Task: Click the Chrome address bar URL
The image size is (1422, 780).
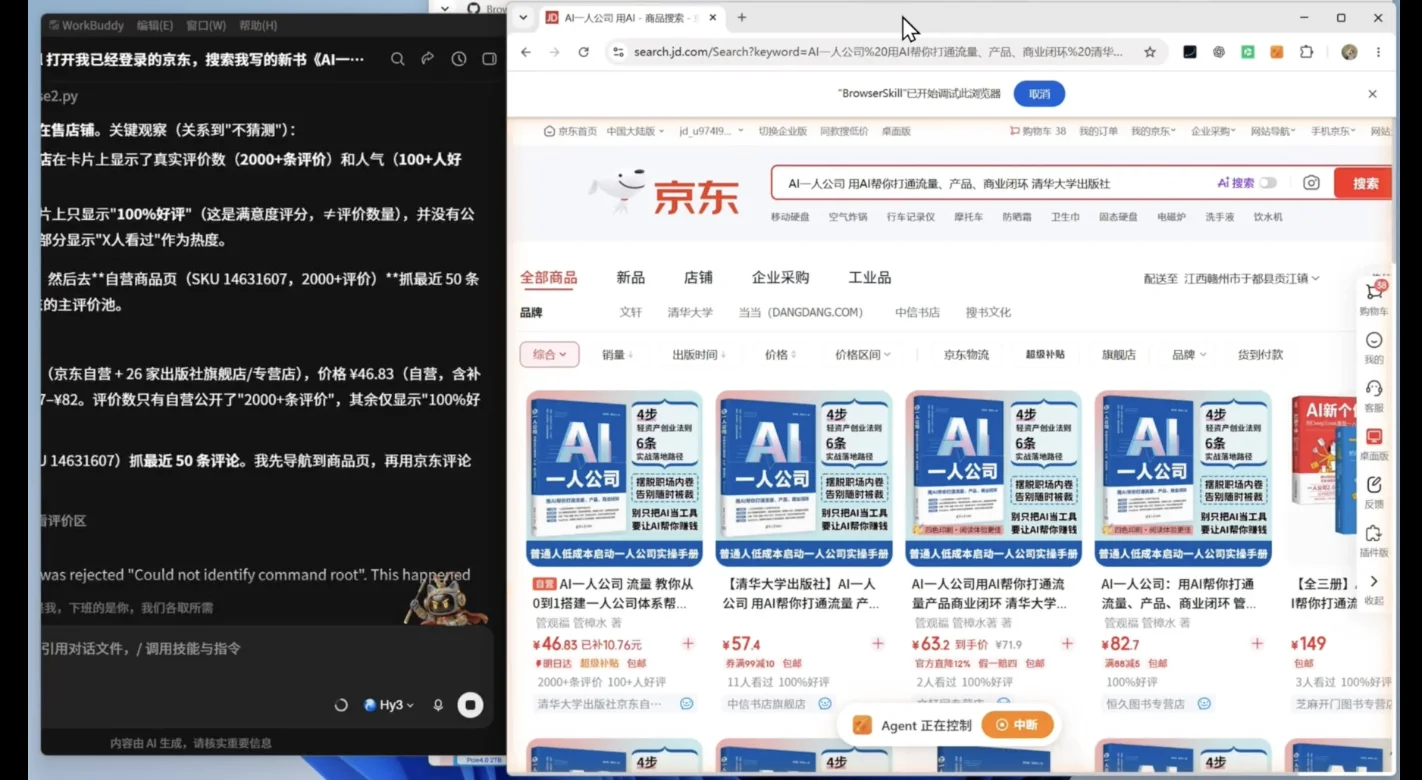Action: 878,52
